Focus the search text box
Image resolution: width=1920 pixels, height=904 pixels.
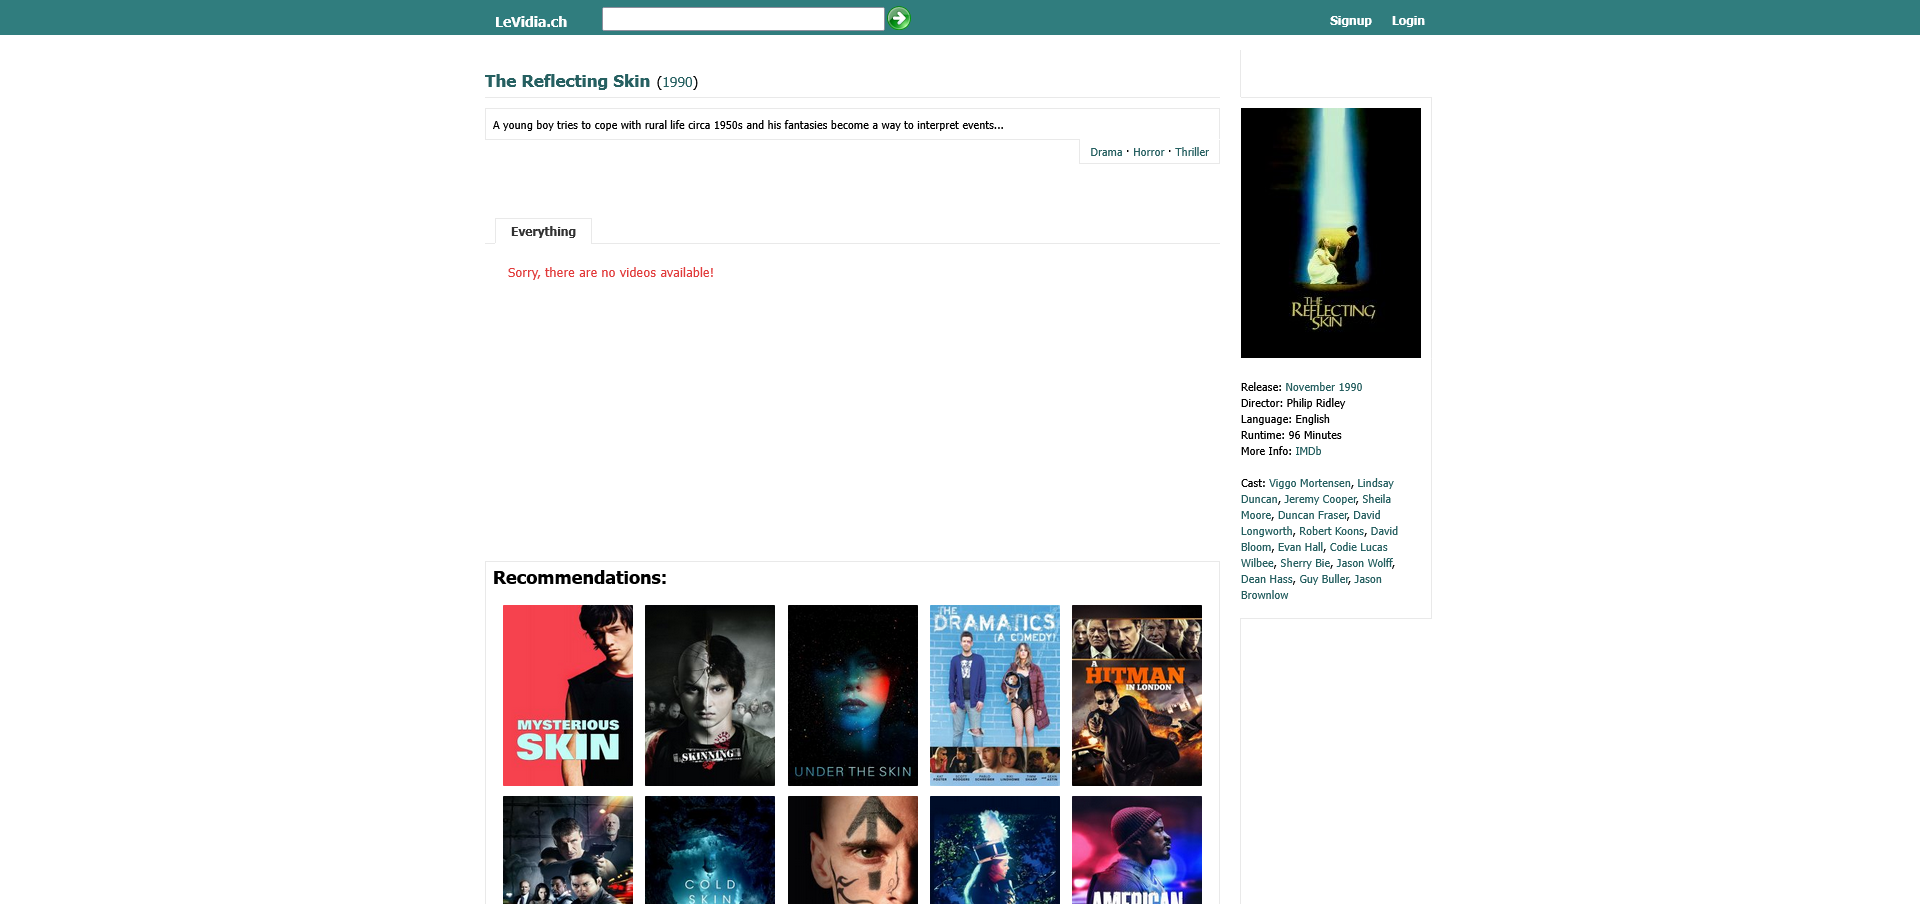click(x=743, y=19)
